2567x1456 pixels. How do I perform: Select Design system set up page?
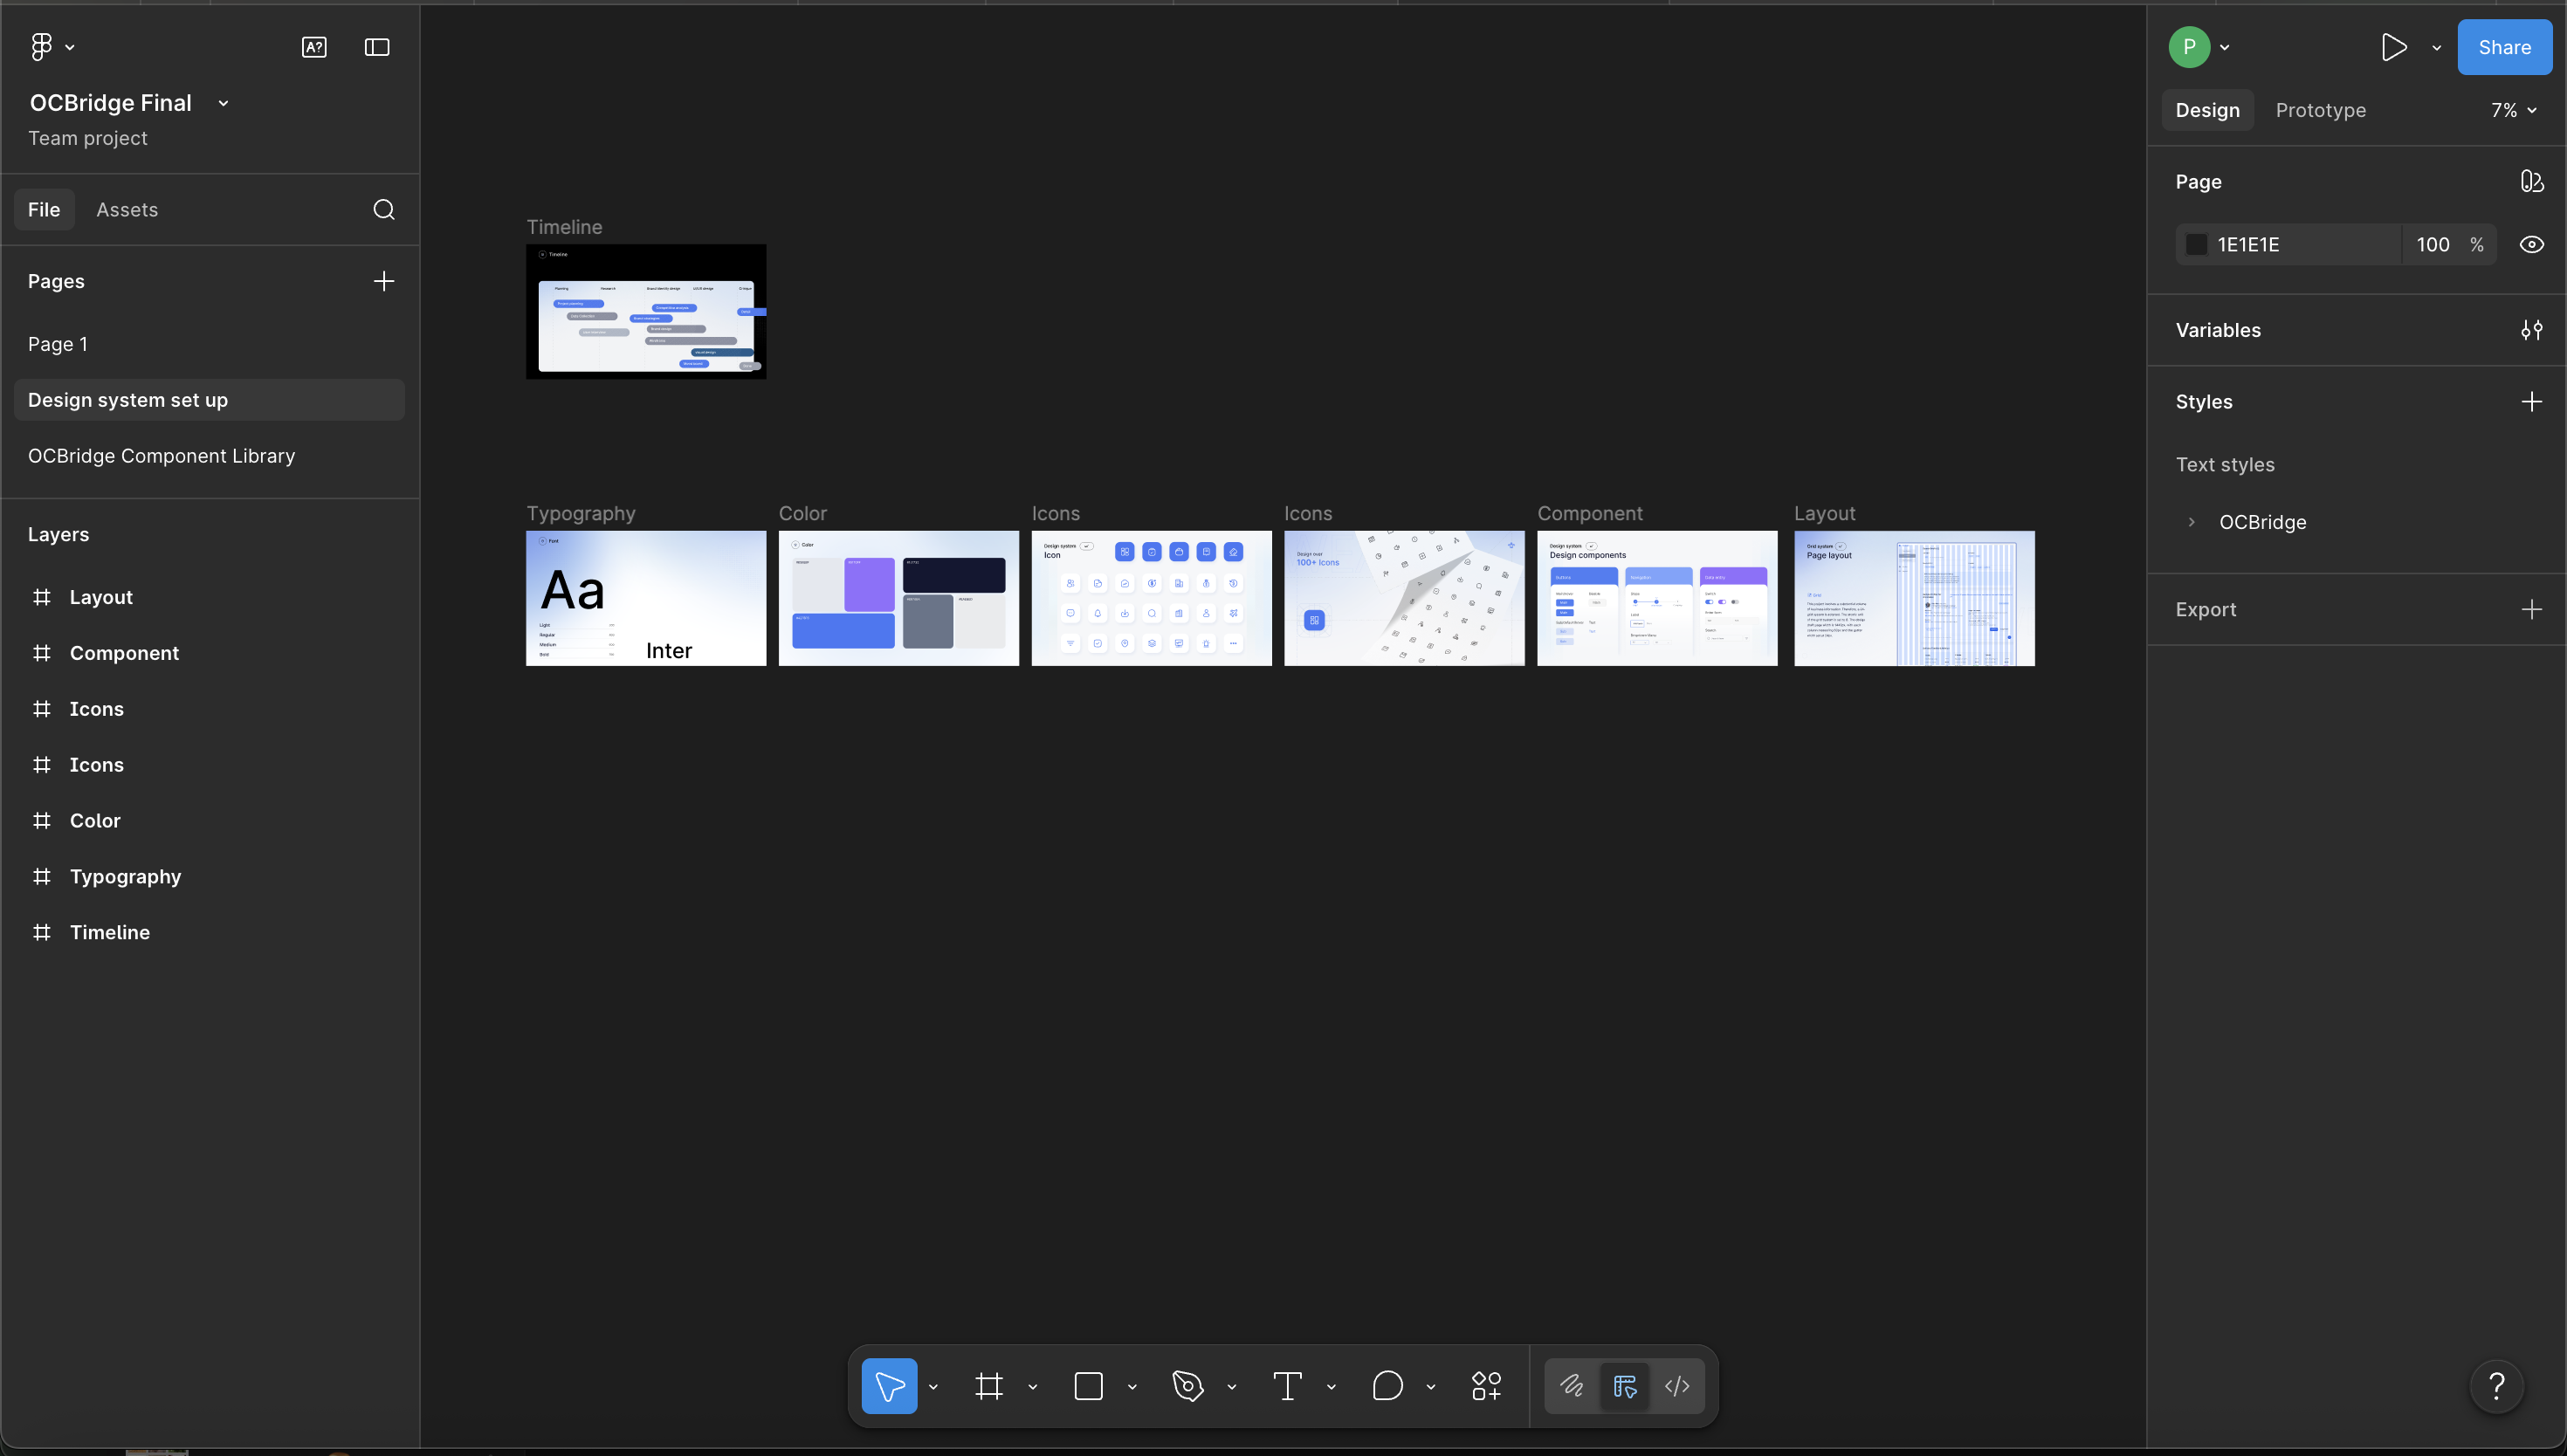(209, 400)
